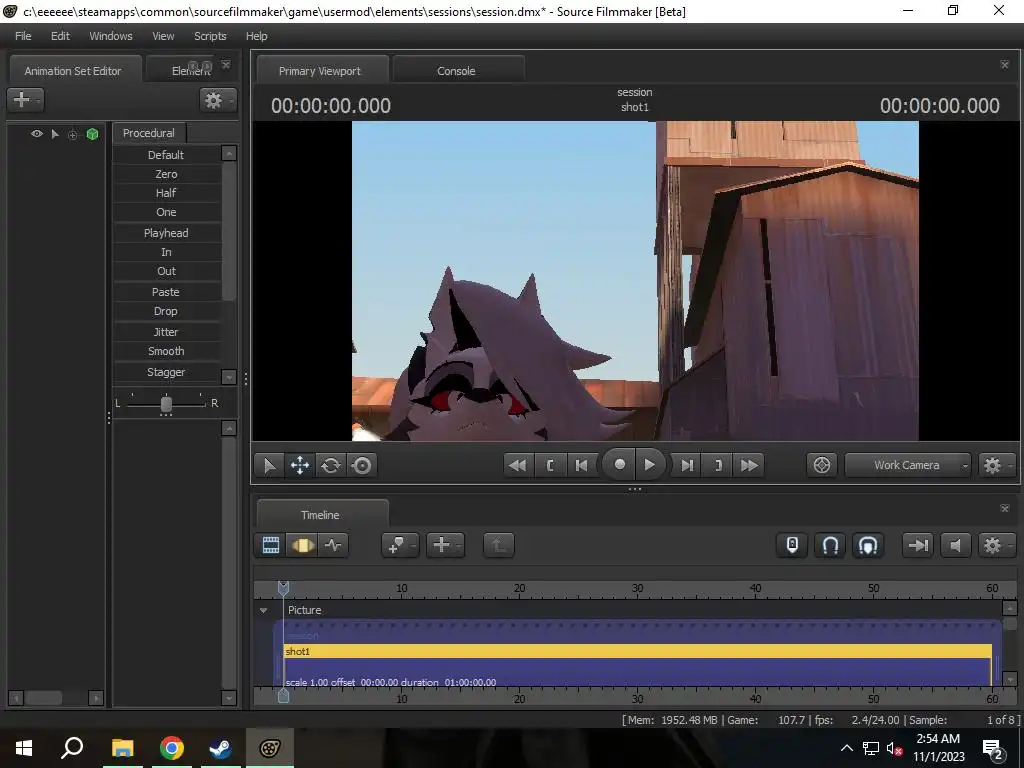Toggle the timeline ripple edit arrow icon
The width and height of the screenshot is (1024, 768).
[x=918, y=545]
